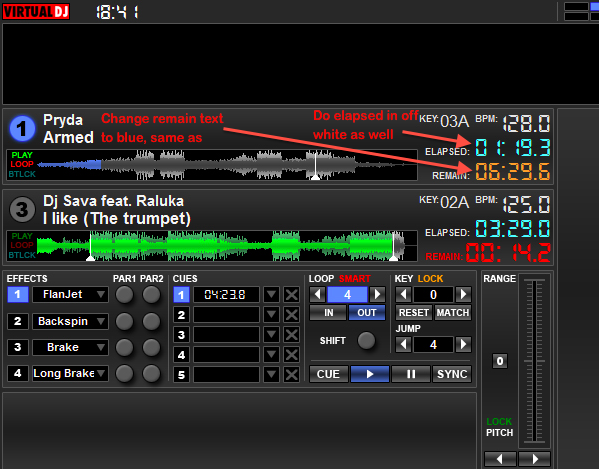Sync the deck tempo with SYNC
This screenshot has width=599, height=469.
click(452, 374)
